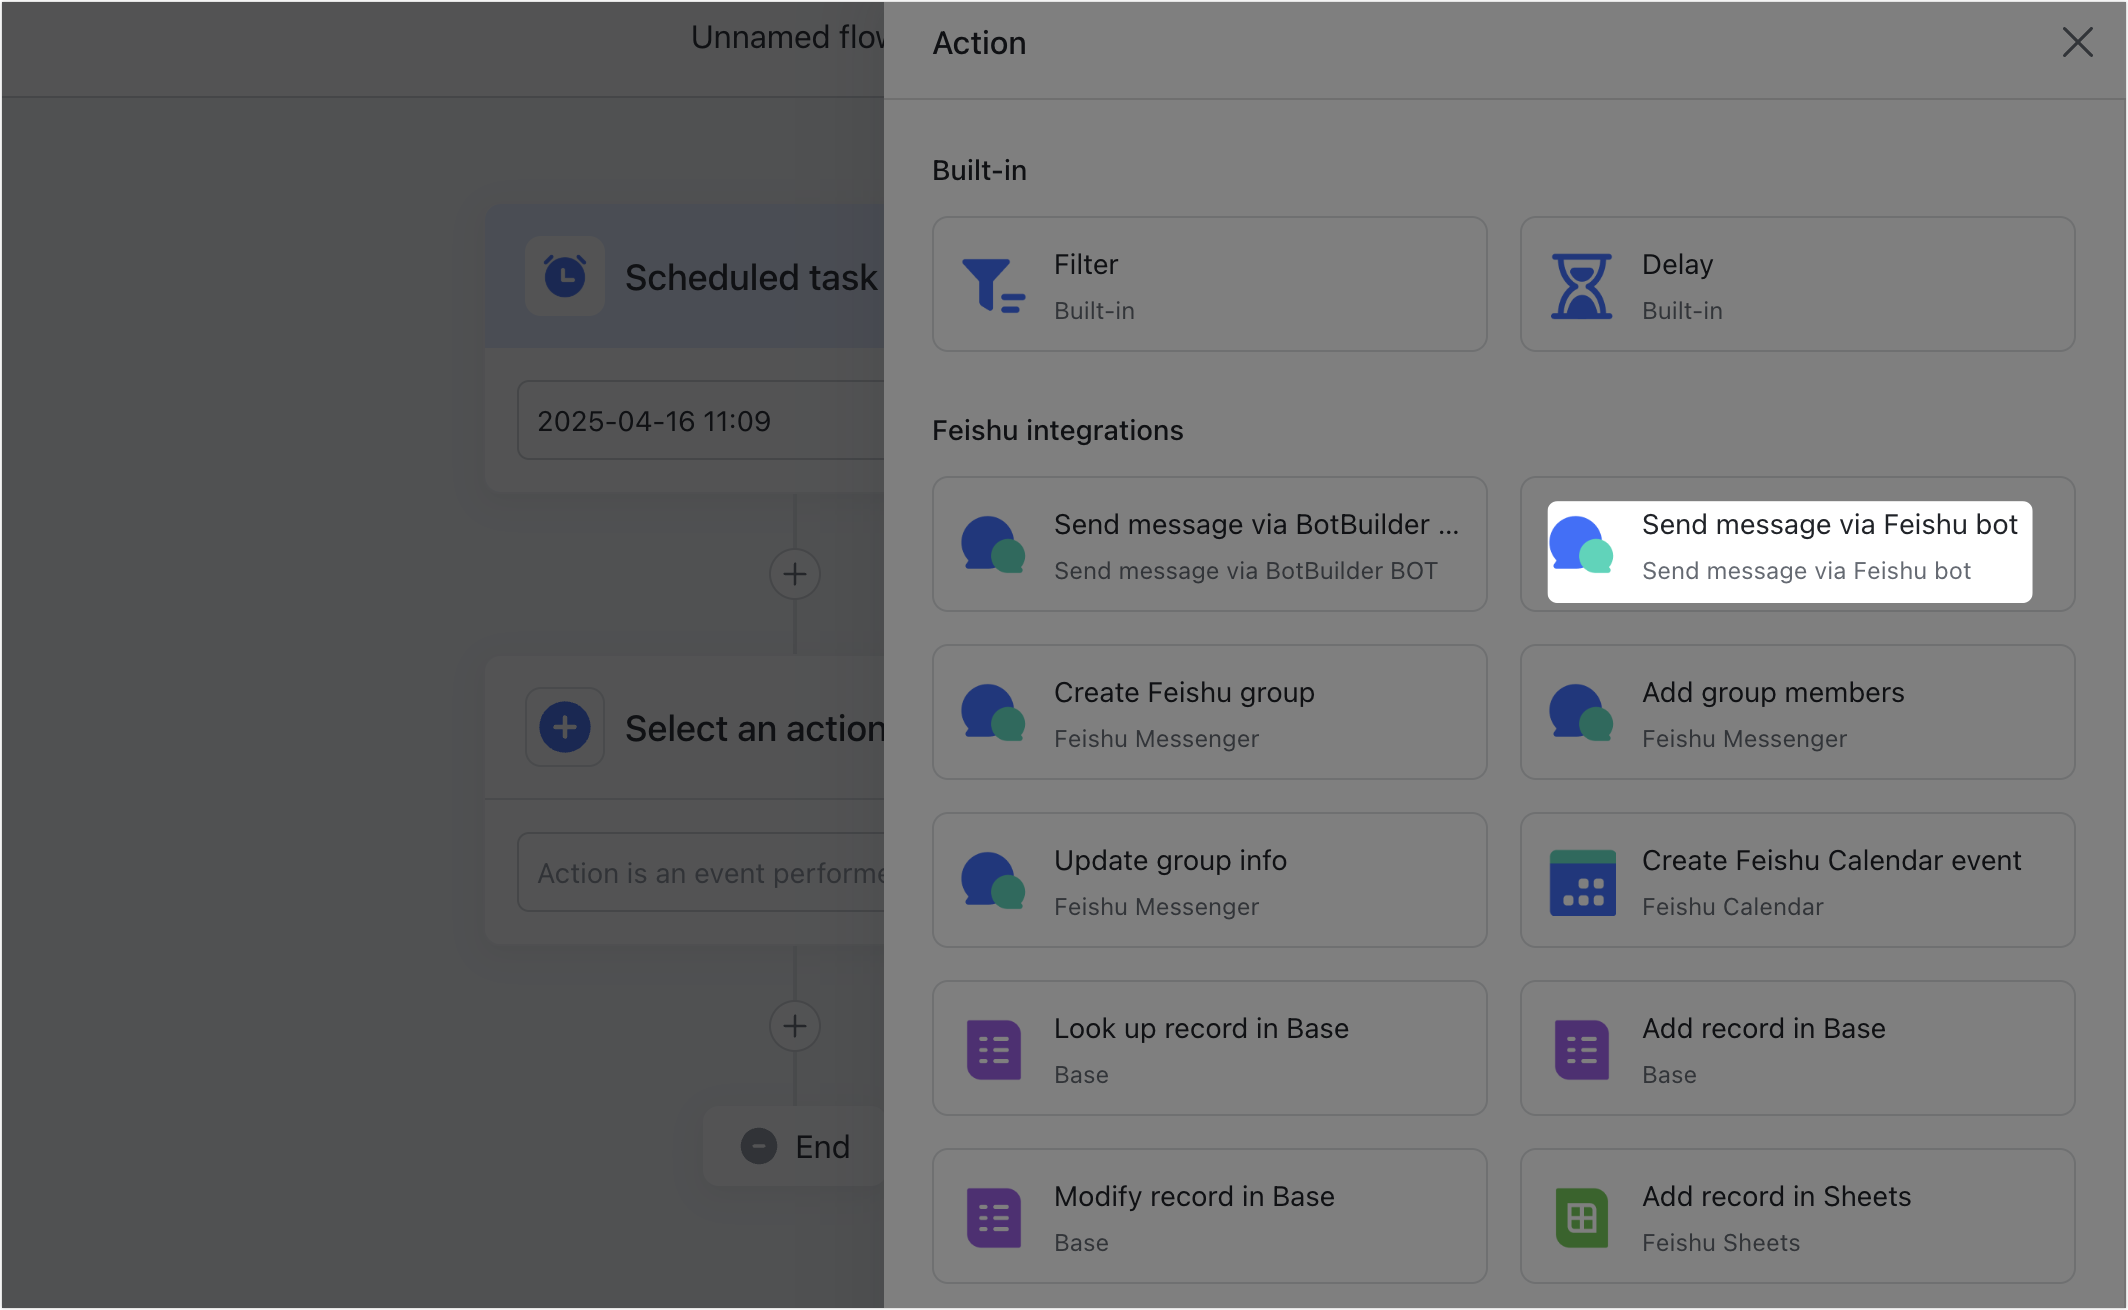Pick the Add group members action
Screen dimensions: 2128x1310
[x=1797, y=712]
